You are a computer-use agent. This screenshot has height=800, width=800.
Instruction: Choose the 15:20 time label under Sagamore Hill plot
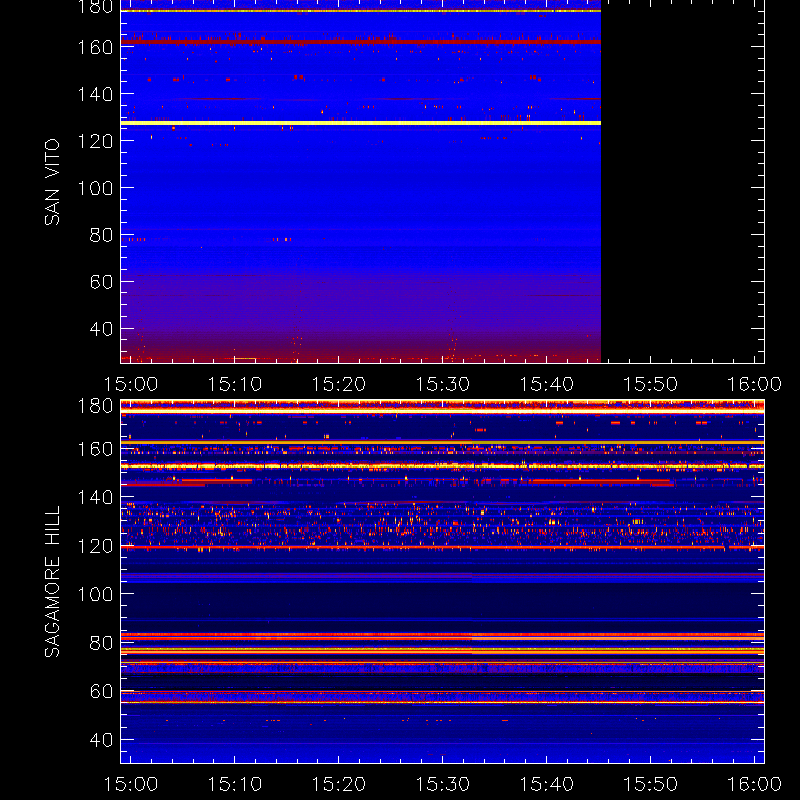[338, 784]
